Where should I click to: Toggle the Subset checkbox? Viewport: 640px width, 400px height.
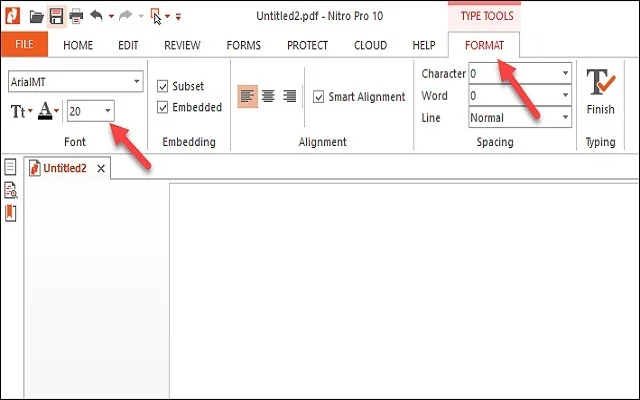tap(162, 86)
